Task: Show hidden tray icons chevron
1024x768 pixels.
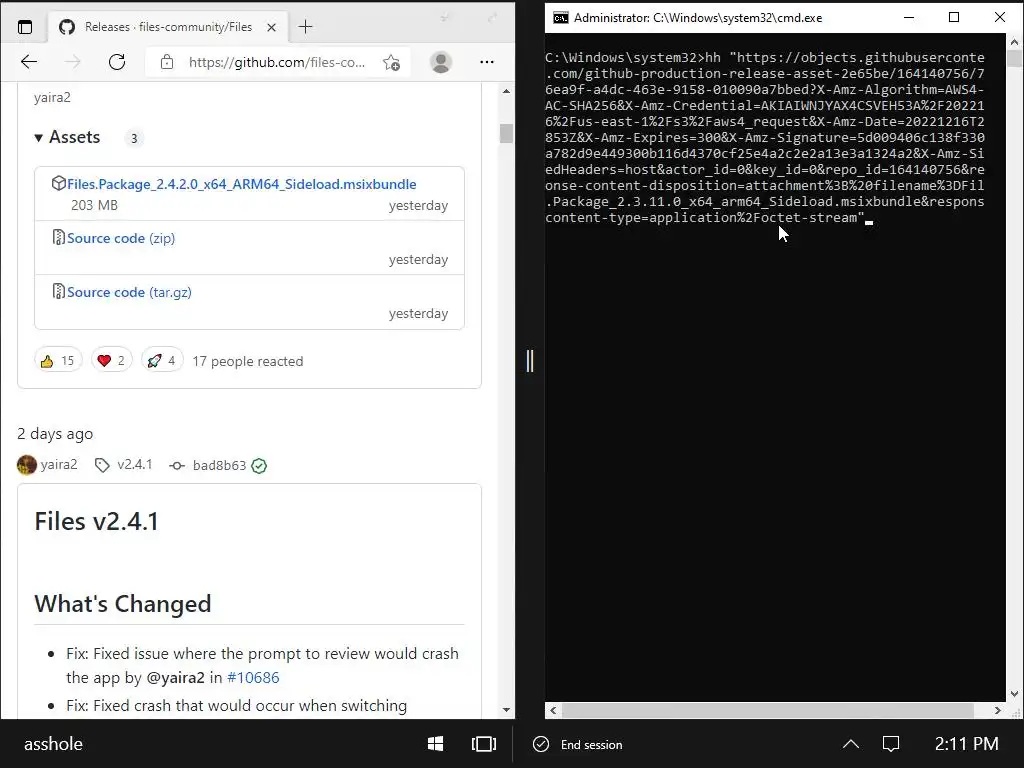Action: [x=850, y=744]
